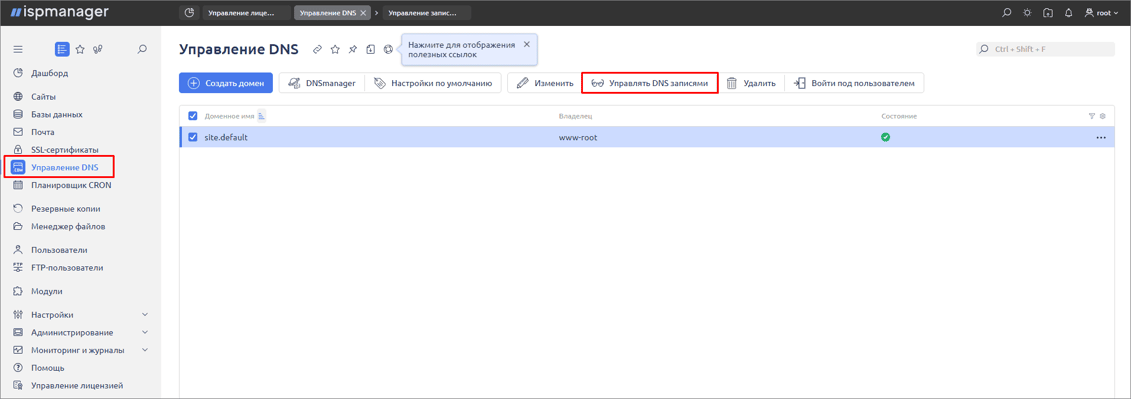Show favorites via the sidebar star icon
The image size is (1131, 399).
[x=80, y=49]
